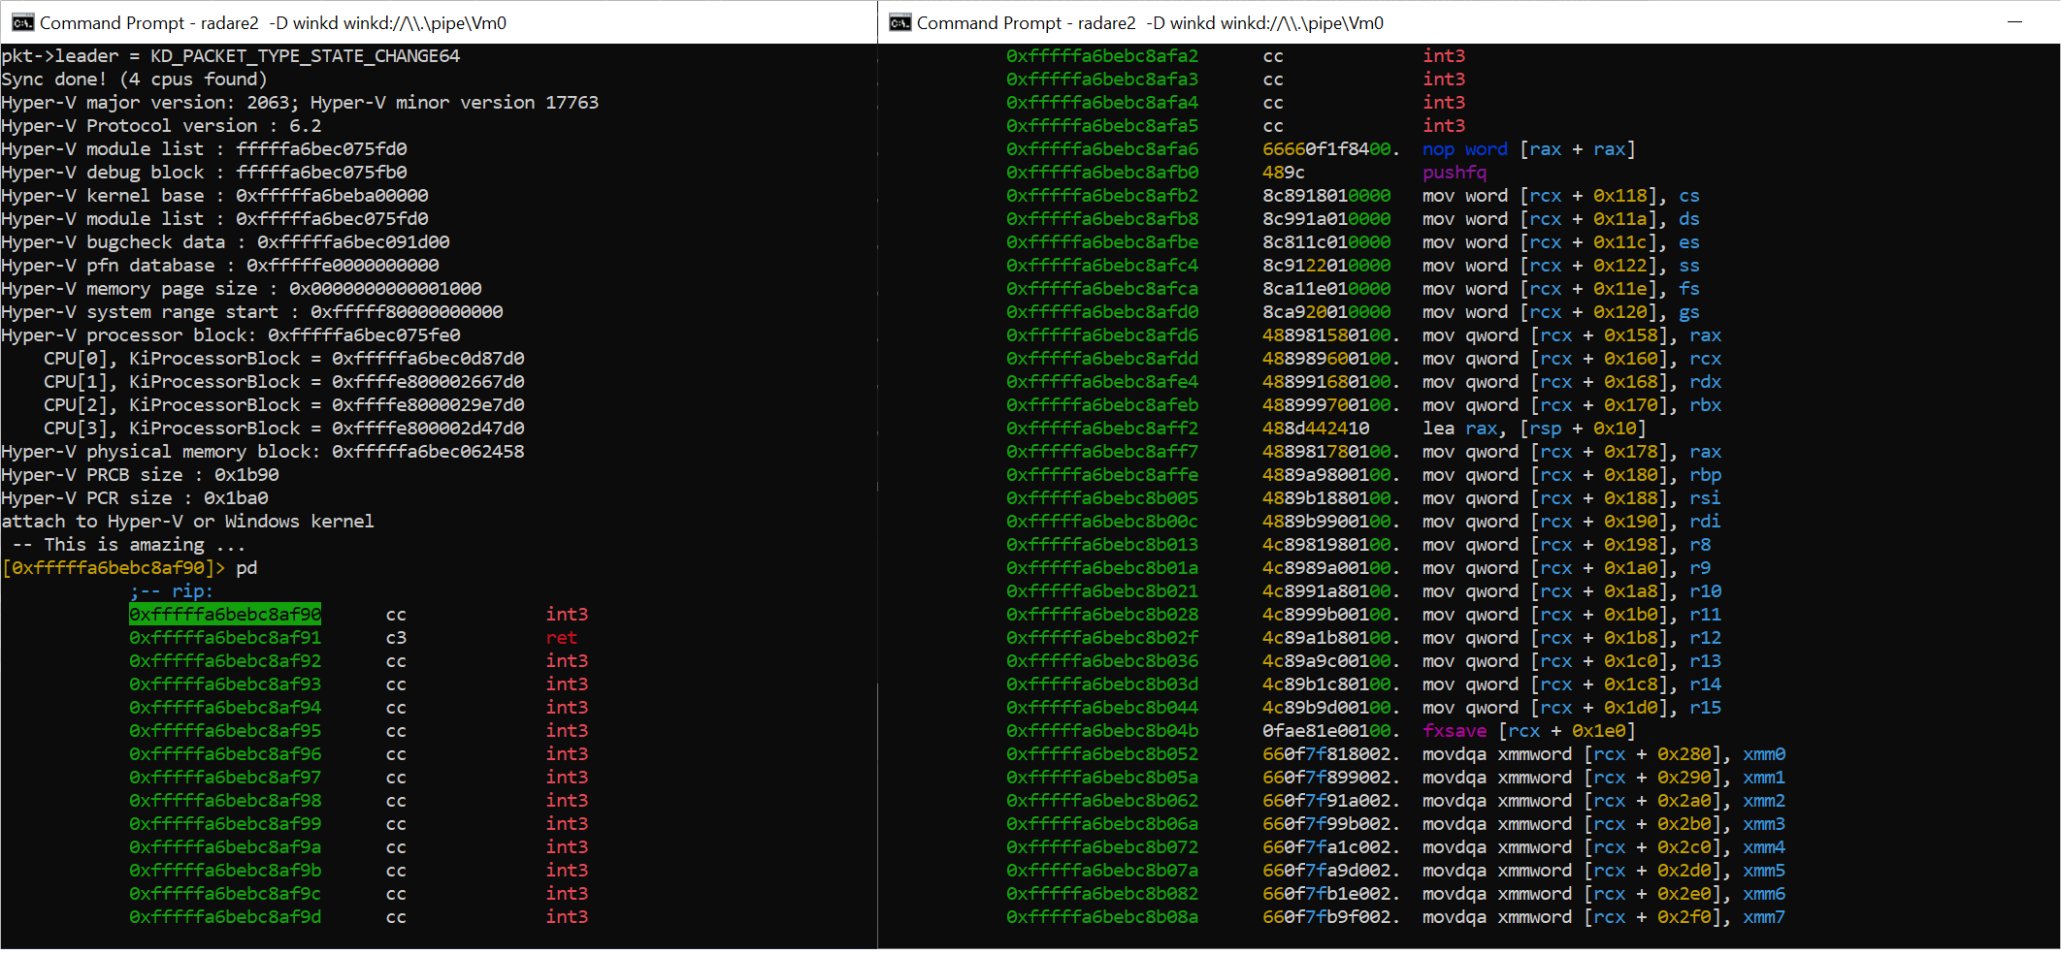Click the ';-- rip:' label
Viewport: 2061px width, 955px height.
171,591
